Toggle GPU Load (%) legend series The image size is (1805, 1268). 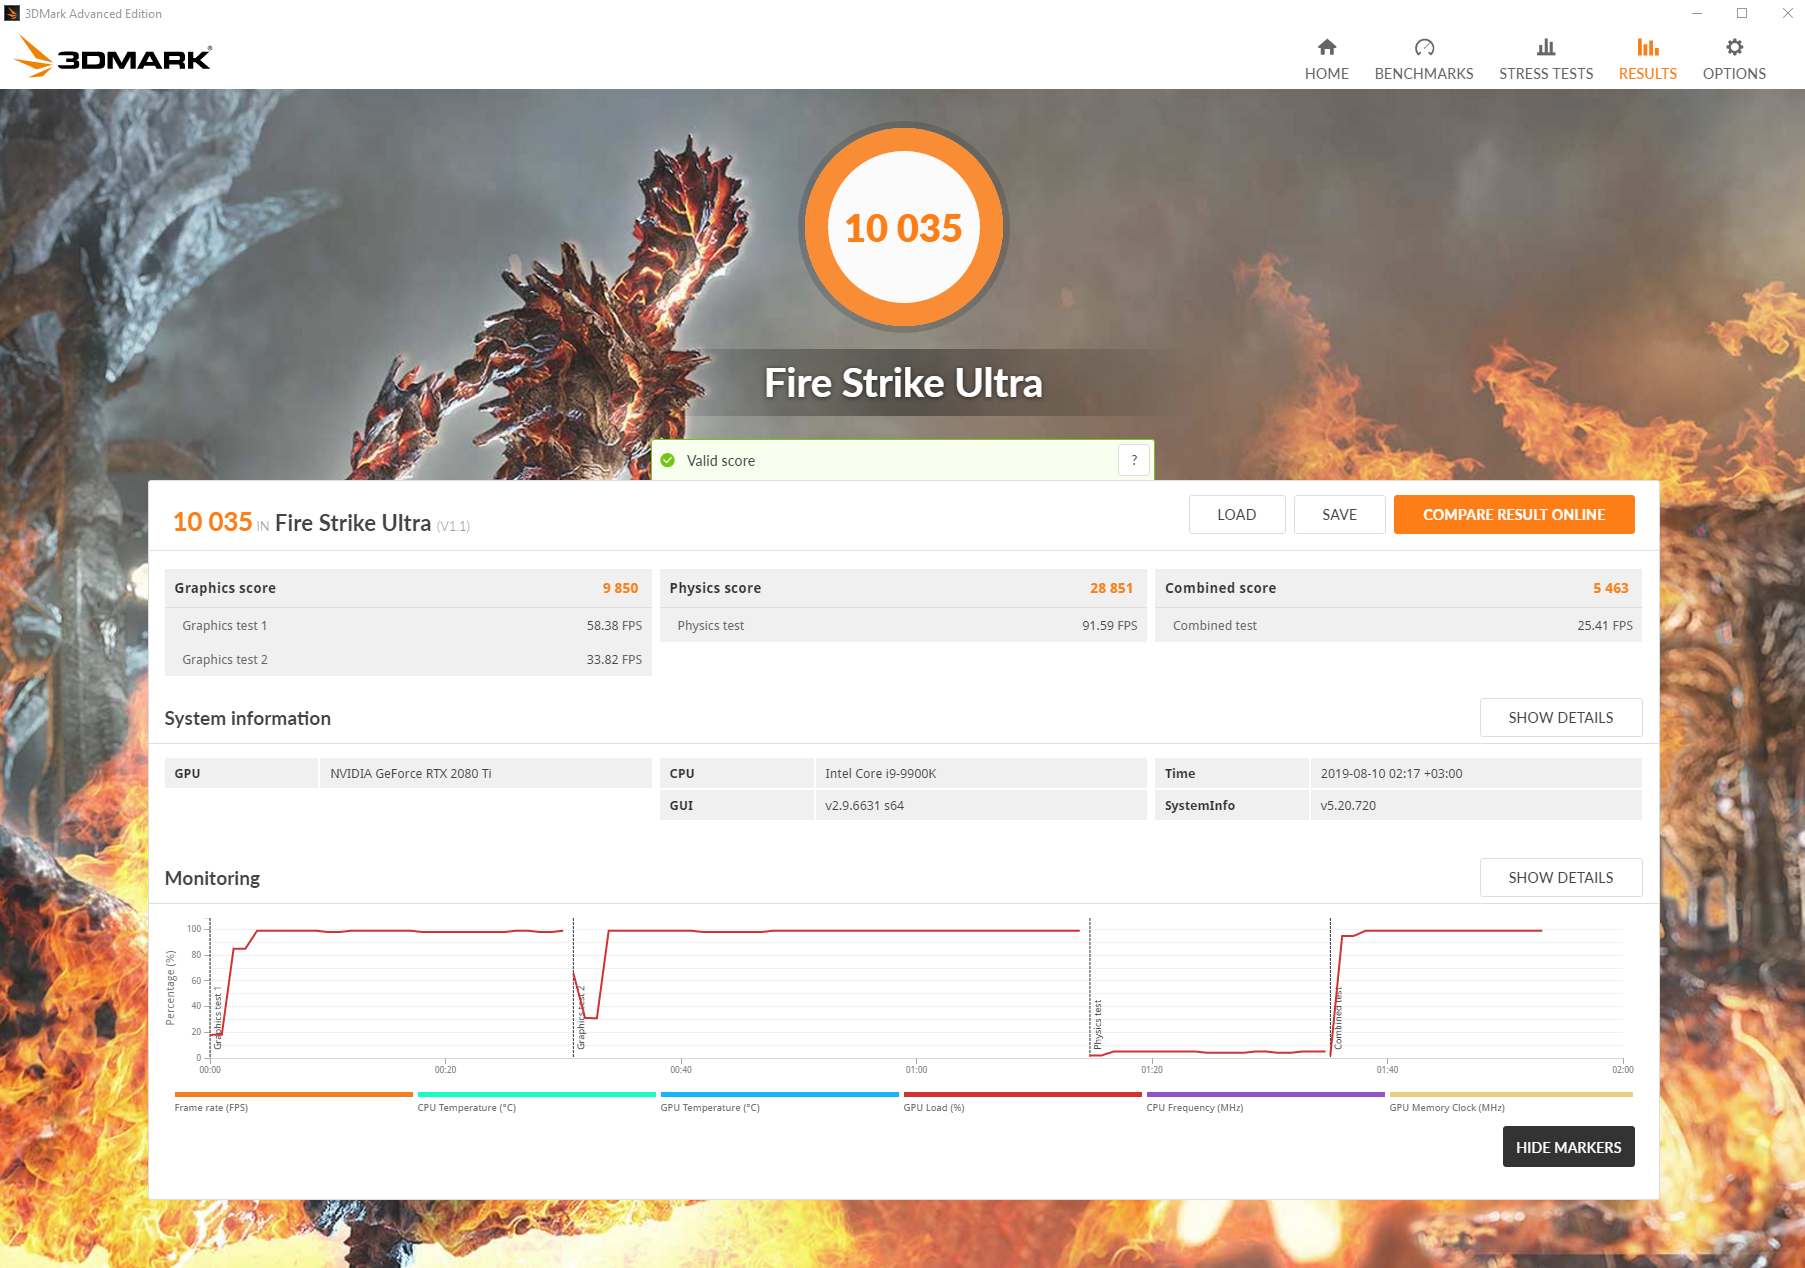1022,1102
